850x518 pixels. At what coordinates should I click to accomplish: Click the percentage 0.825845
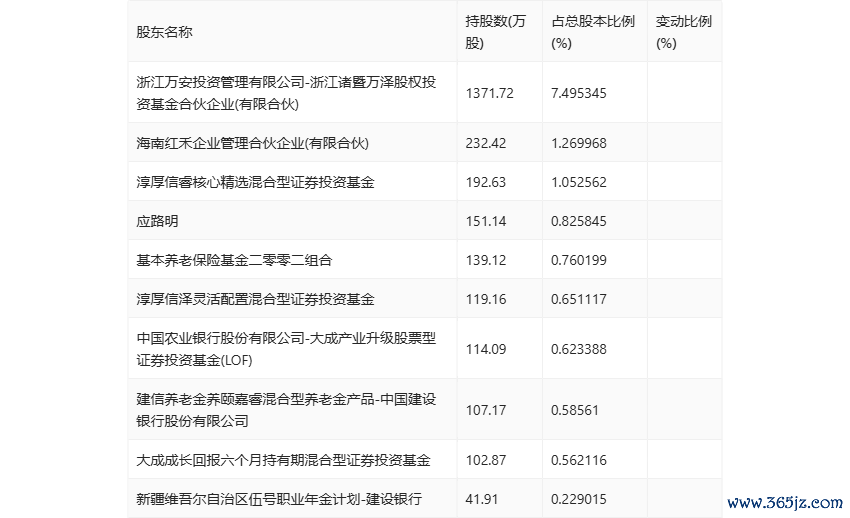[578, 221]
